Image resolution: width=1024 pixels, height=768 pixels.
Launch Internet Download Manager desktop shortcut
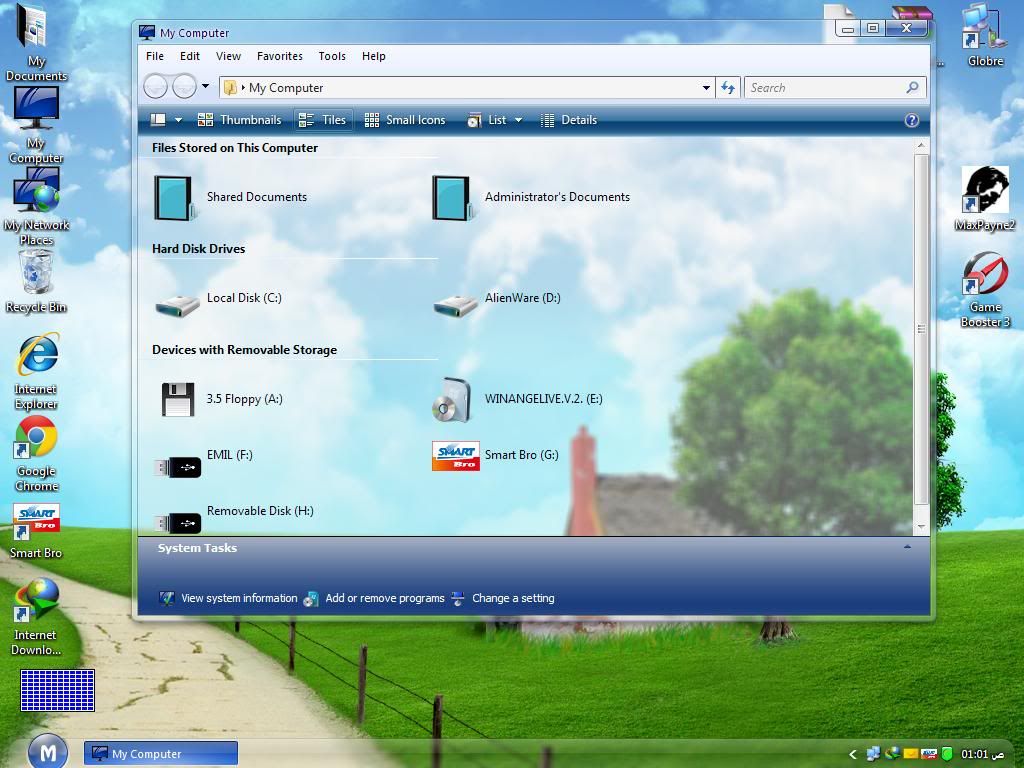(x=36, y=616)
